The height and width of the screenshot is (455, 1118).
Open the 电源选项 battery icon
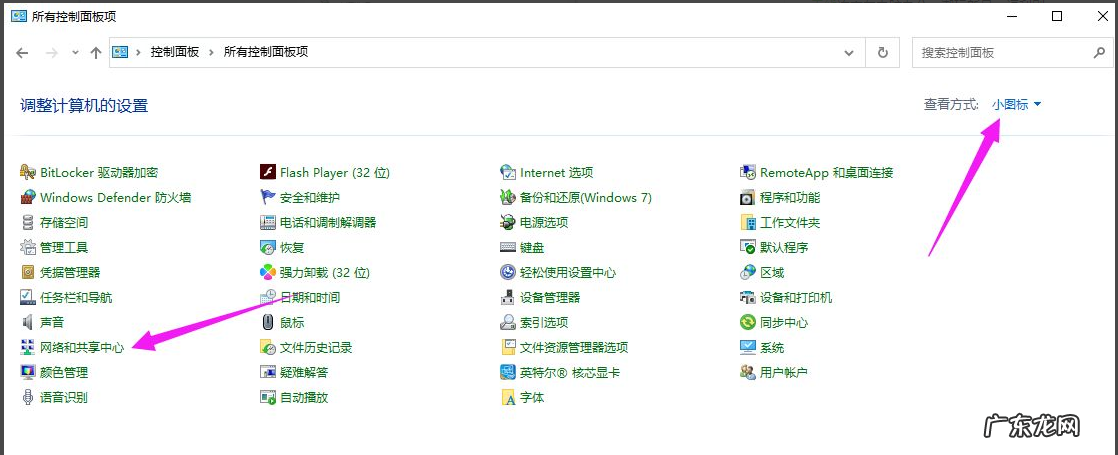[508, 223]
